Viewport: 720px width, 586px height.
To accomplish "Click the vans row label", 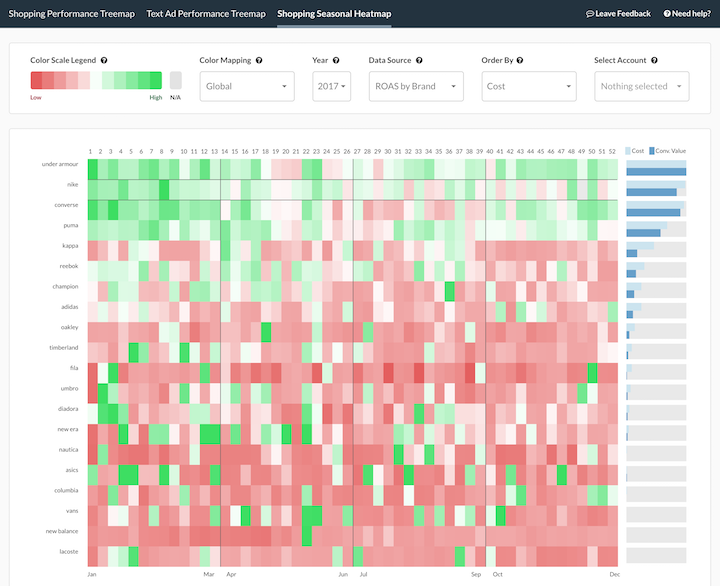I will click(x=72, y=511).
